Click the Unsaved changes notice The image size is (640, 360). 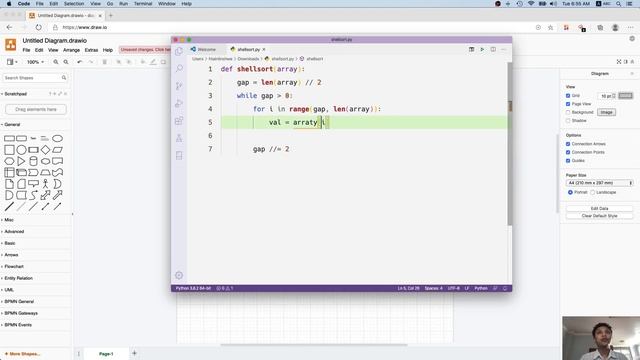(145, 50)
